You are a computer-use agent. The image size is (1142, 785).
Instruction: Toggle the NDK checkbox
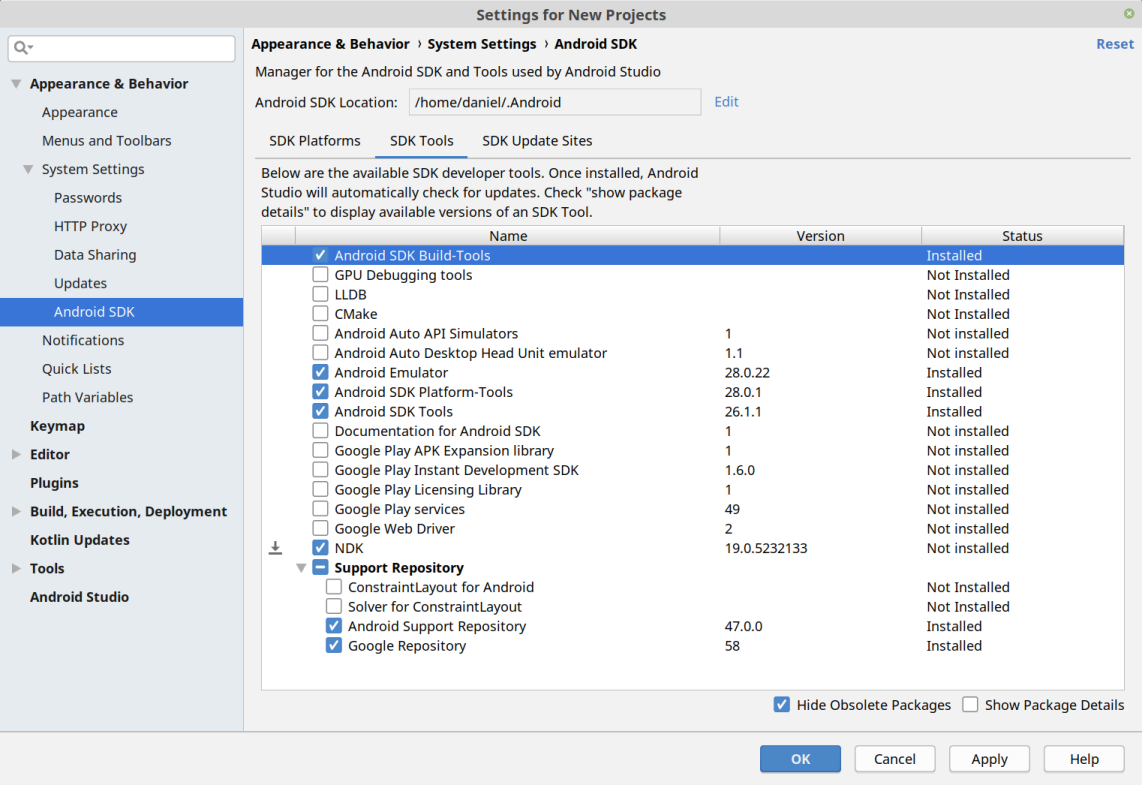(x=320, y=548)
